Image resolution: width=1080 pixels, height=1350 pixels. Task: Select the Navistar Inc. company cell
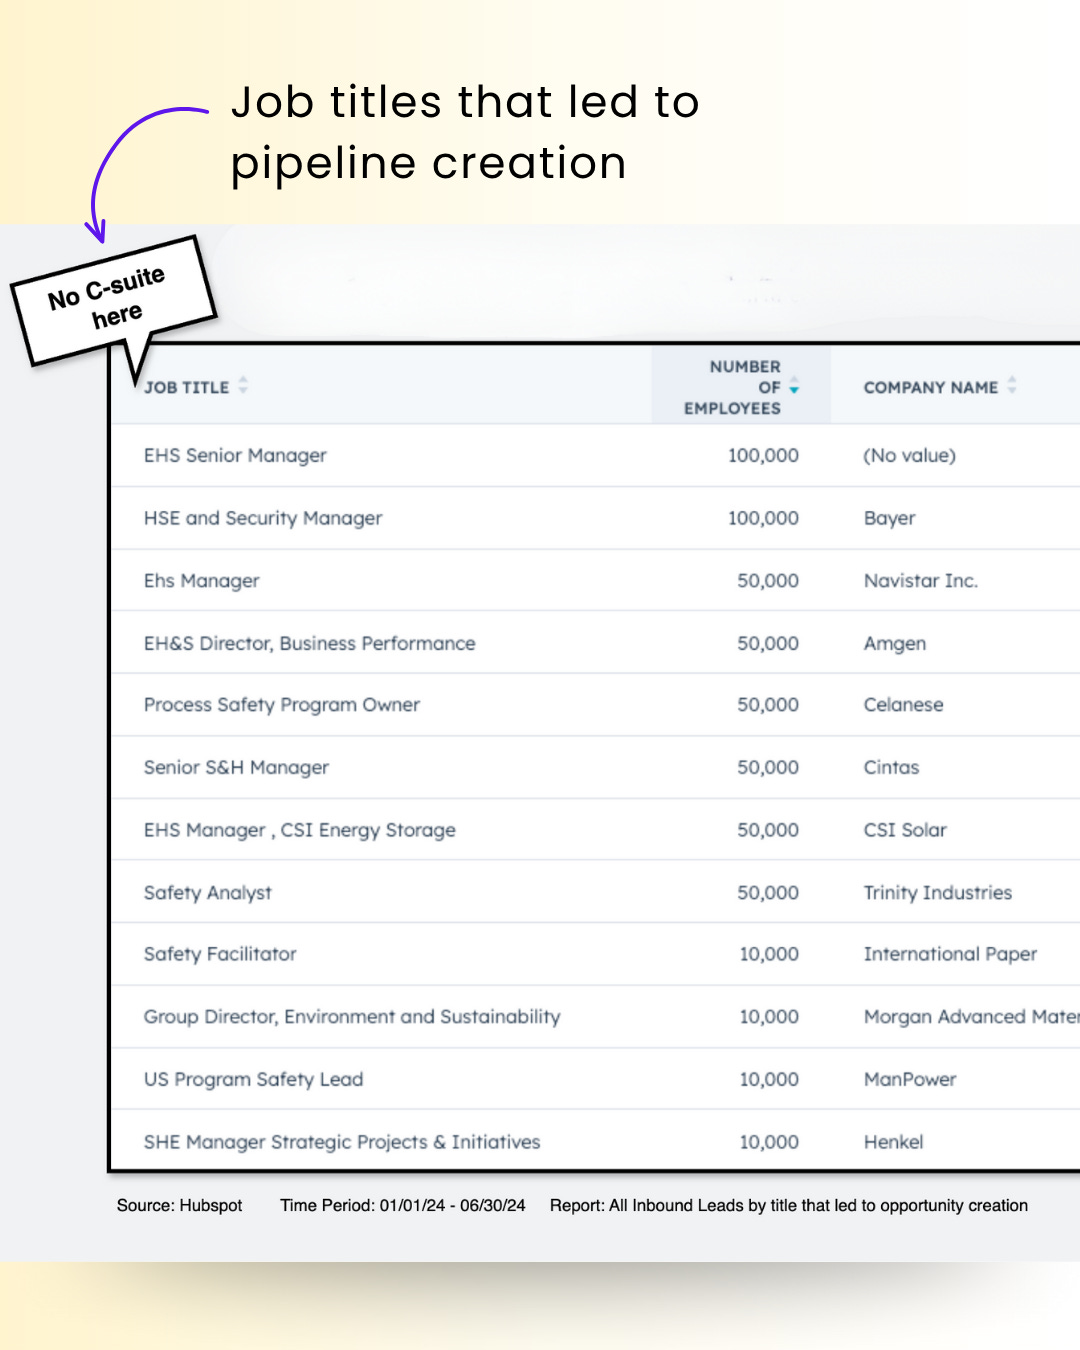click(921, 581)
